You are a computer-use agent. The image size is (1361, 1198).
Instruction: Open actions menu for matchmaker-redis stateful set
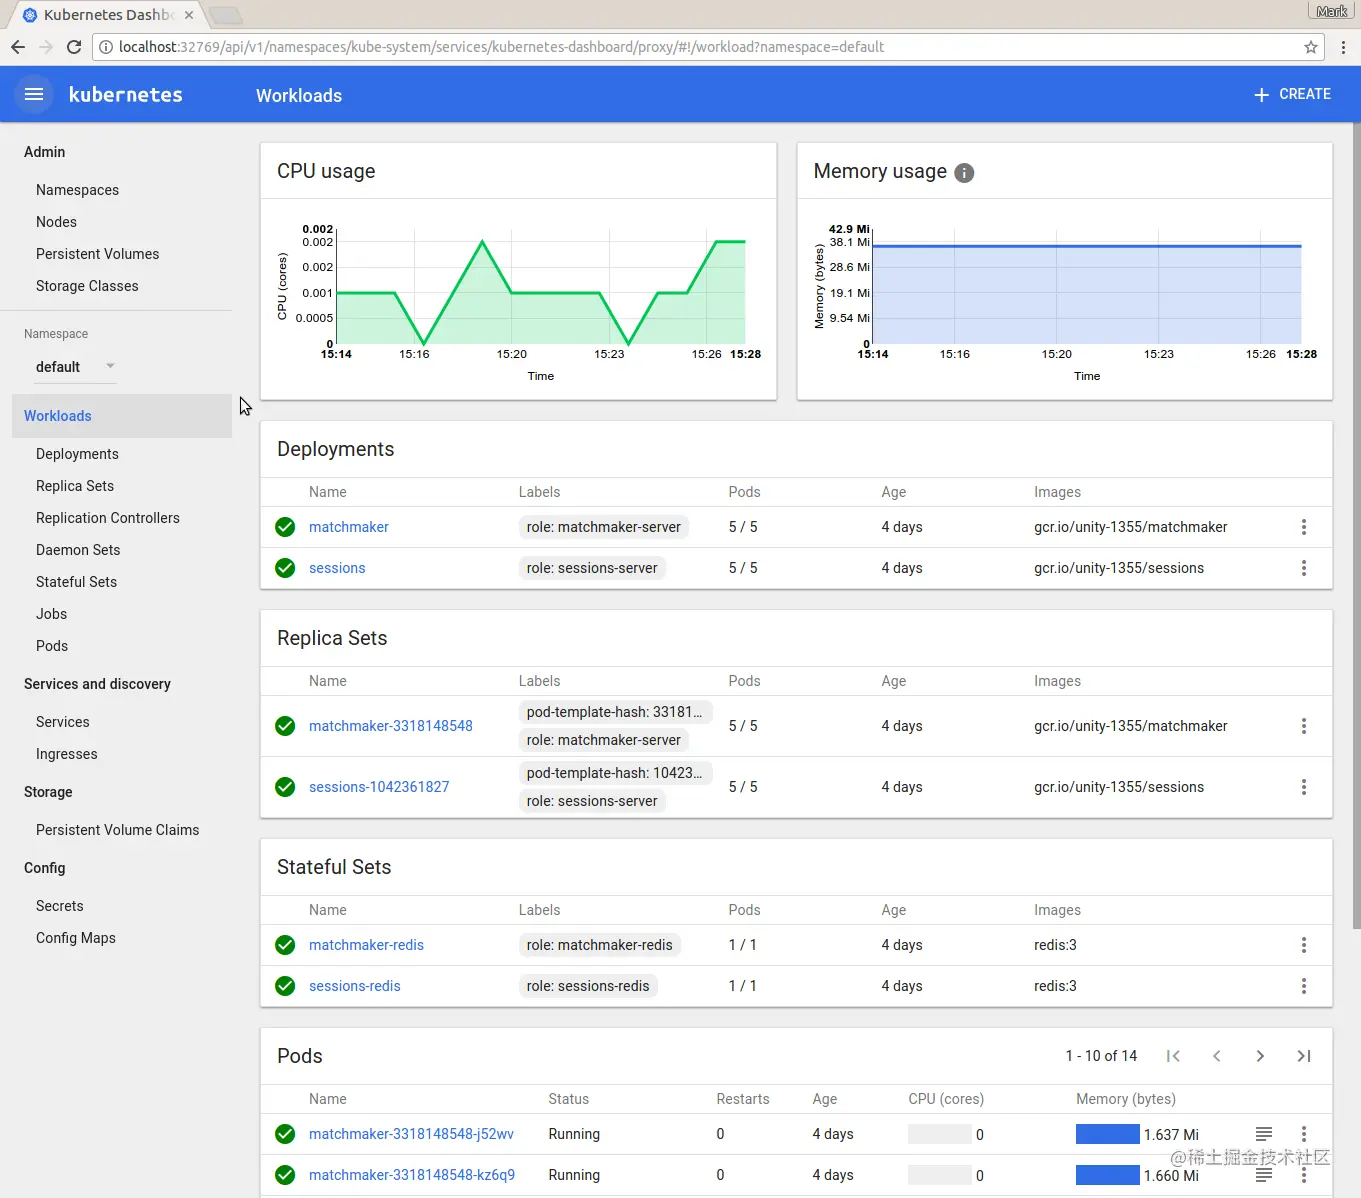(x=1303, y=945)
